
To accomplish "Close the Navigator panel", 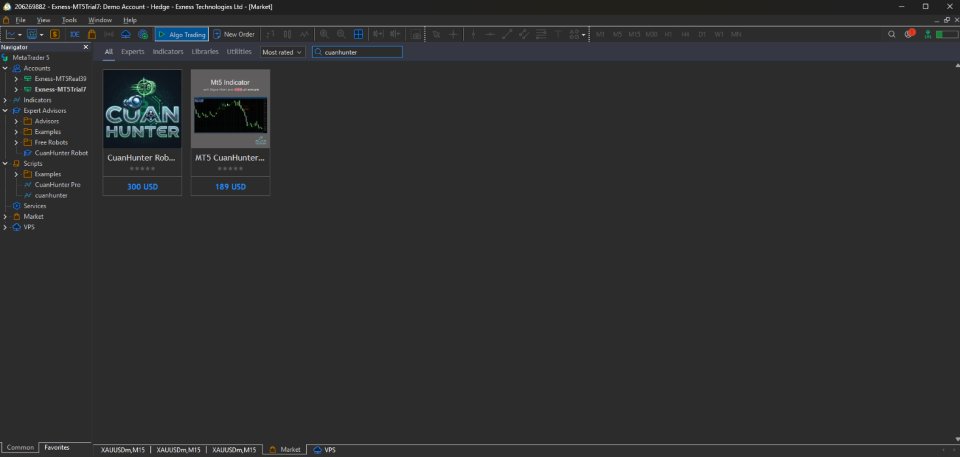I will [86, 47].
